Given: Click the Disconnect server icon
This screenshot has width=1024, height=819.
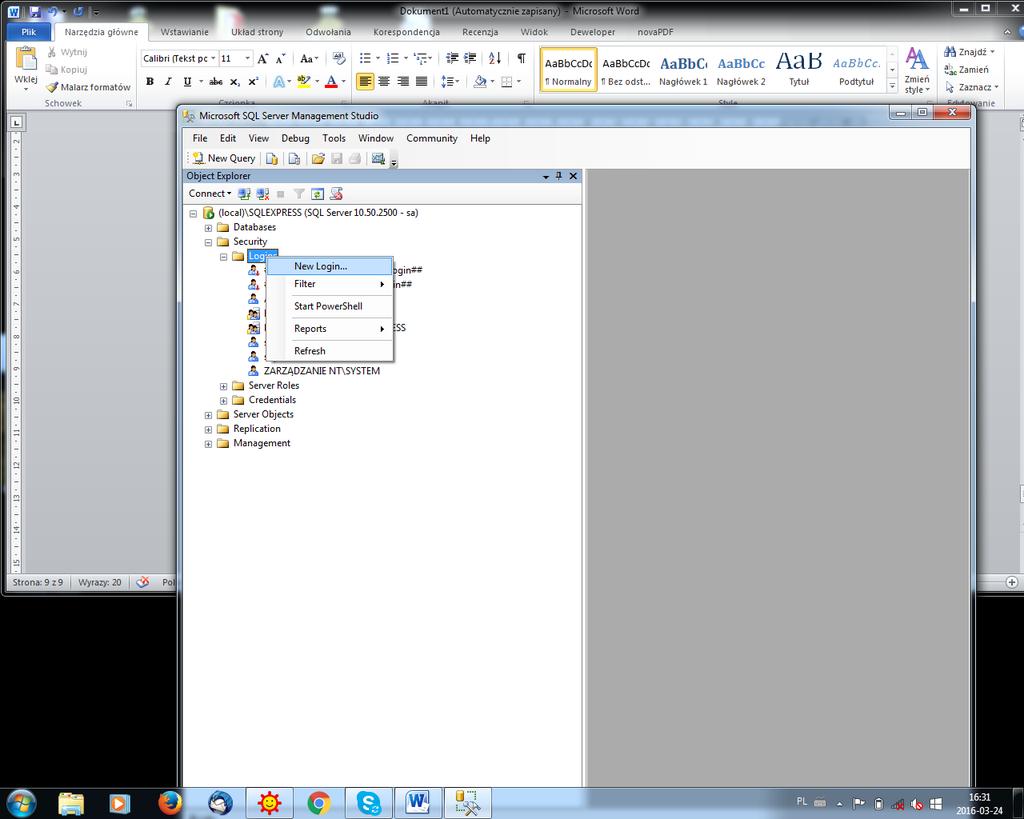Looking at the screenshot, I should [263, 194].
